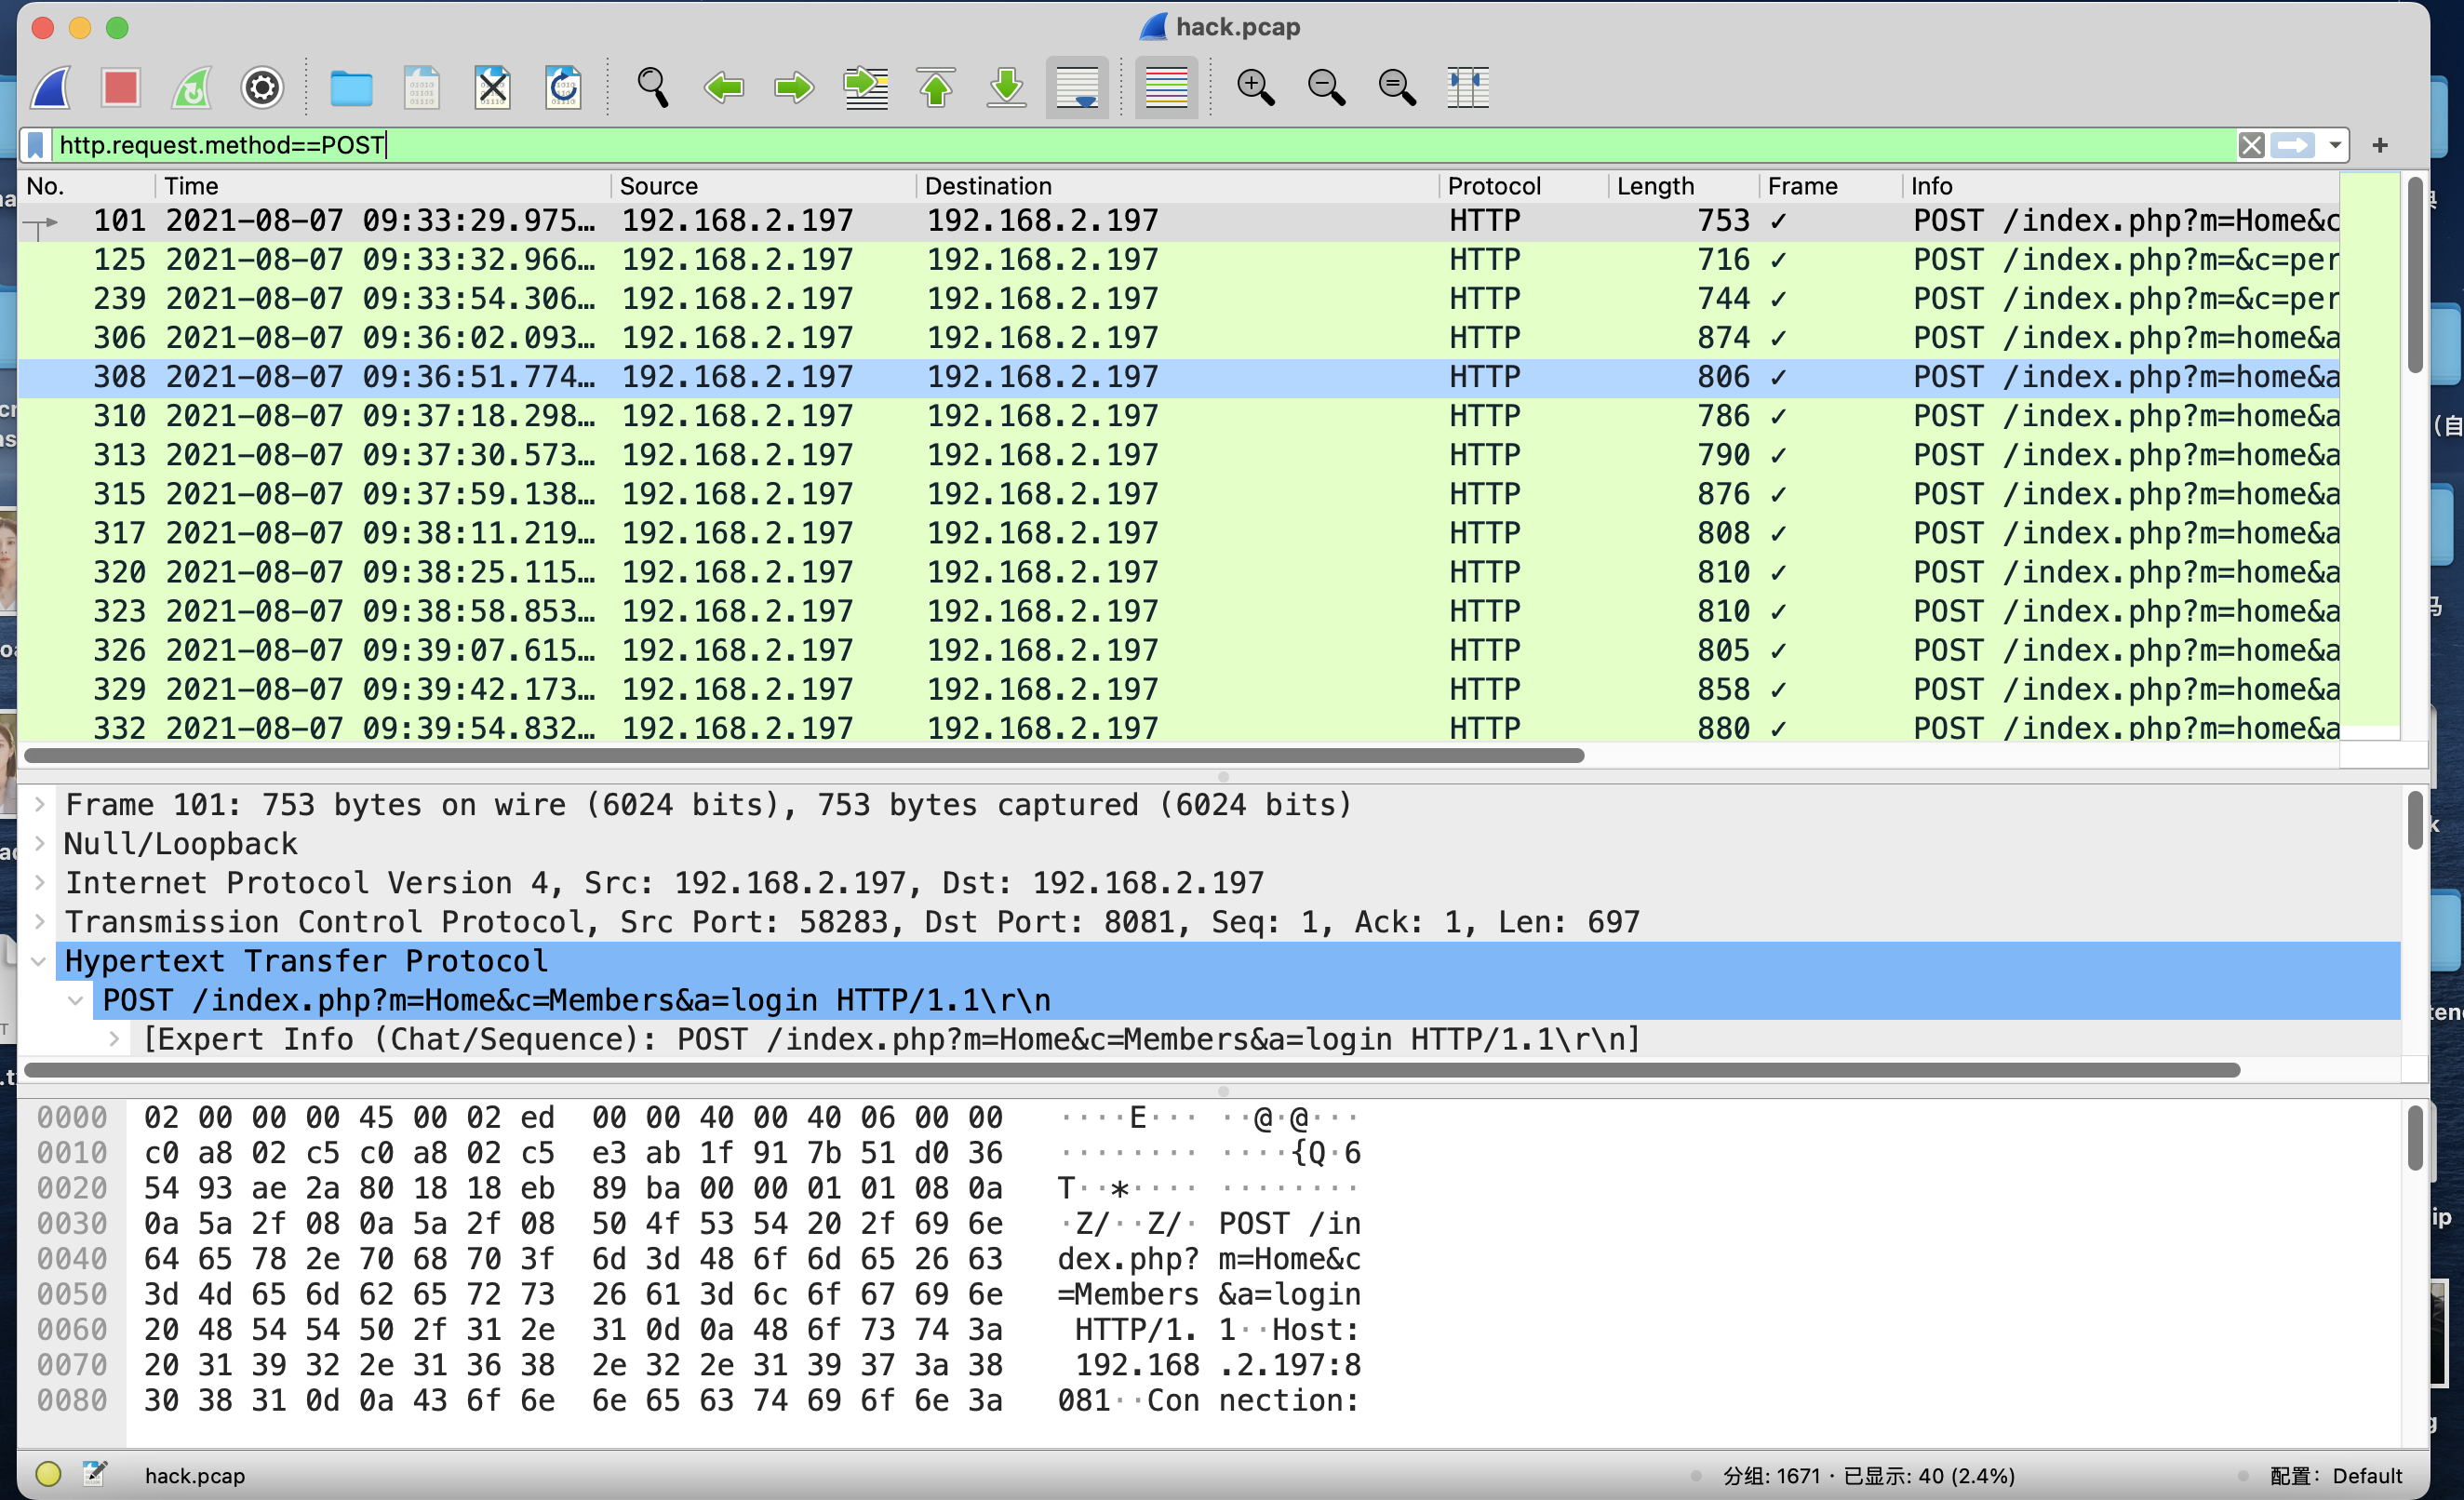Restart current capture green fin icon
Image resolution: width=2464 pixels, height=1500 pixels.
192,88
